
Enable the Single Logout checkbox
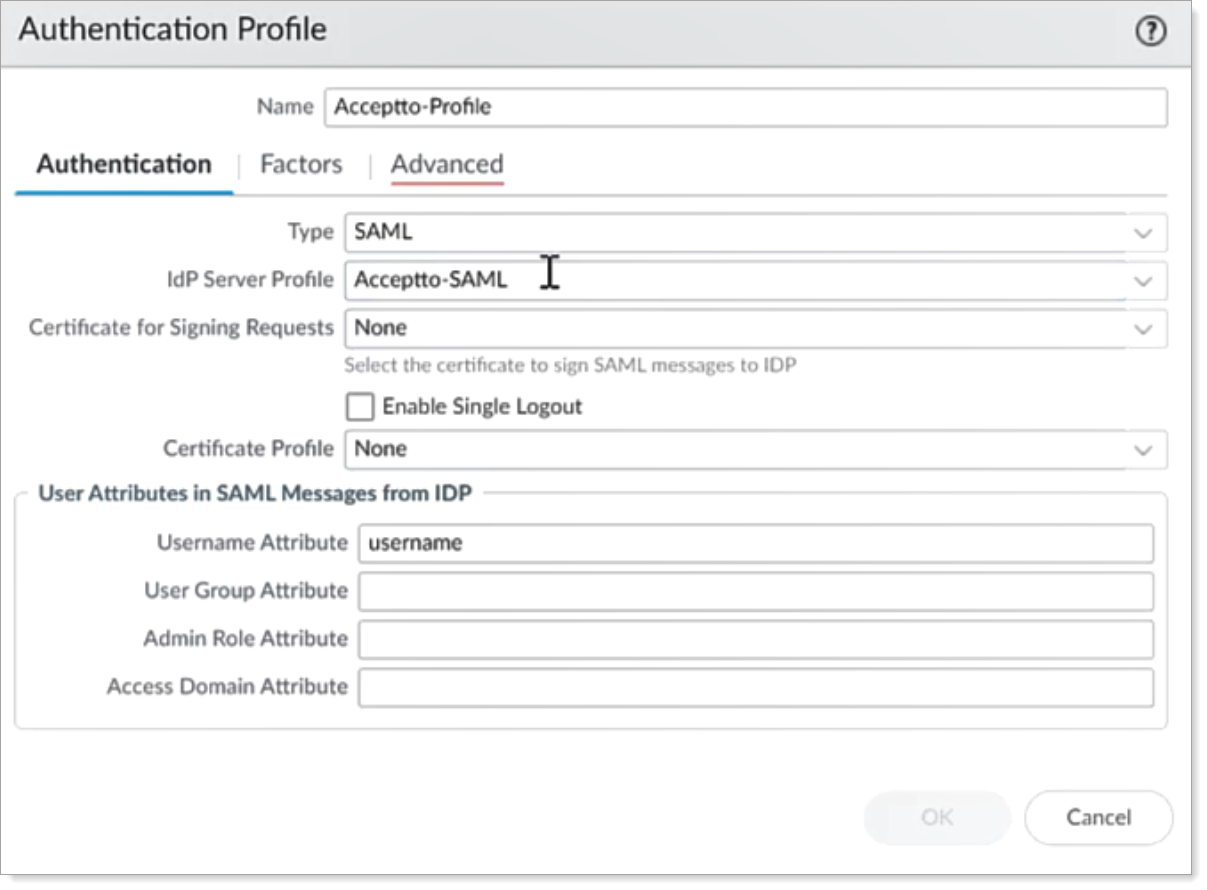[x=359, y=407]
